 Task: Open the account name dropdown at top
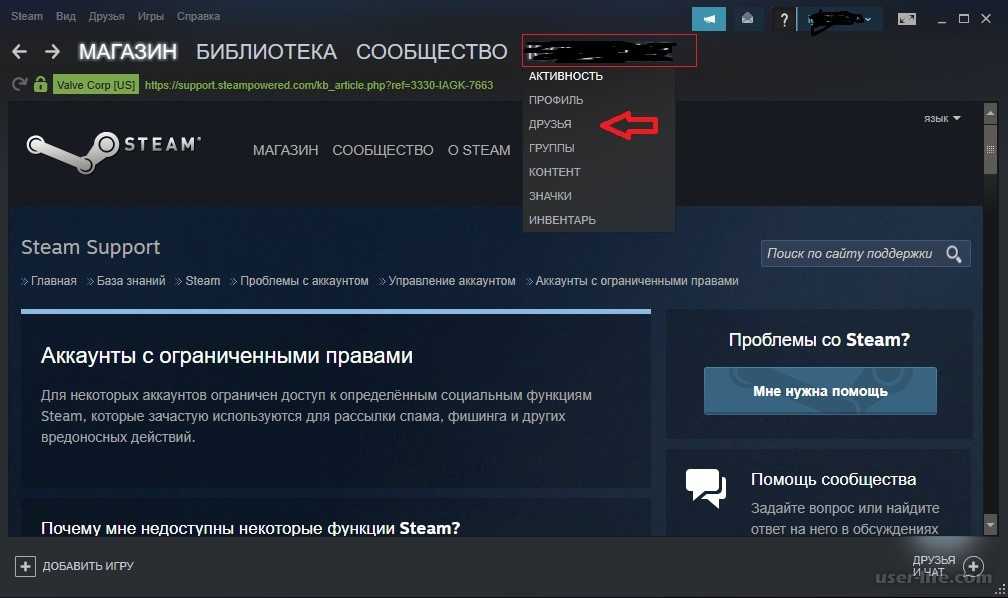(839, 19)
